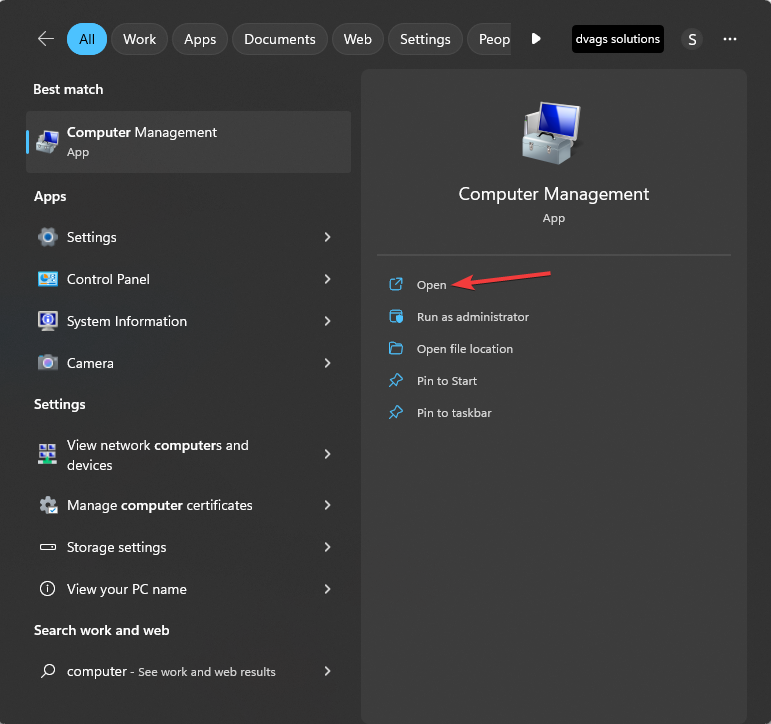Open the S user account avatar

[692, 39]
